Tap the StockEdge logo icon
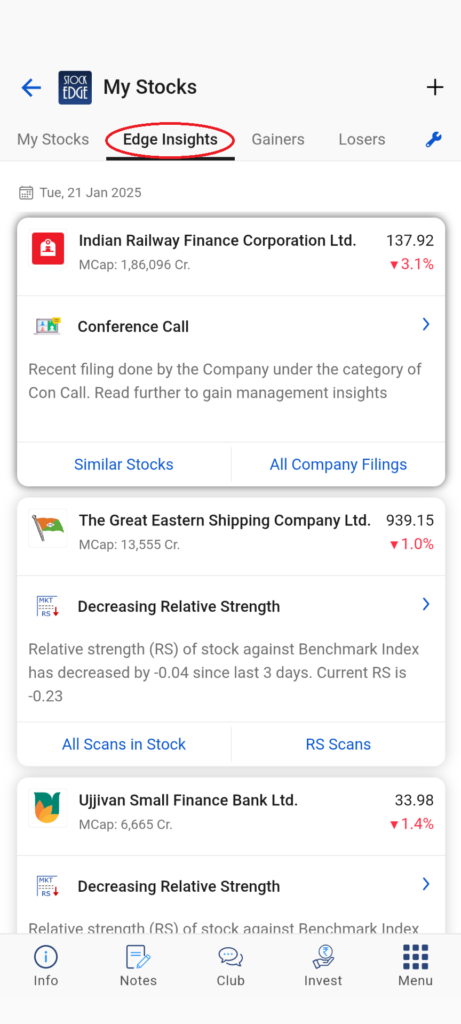The height and width of the screenshot is (1024, 461). point(75,88)
